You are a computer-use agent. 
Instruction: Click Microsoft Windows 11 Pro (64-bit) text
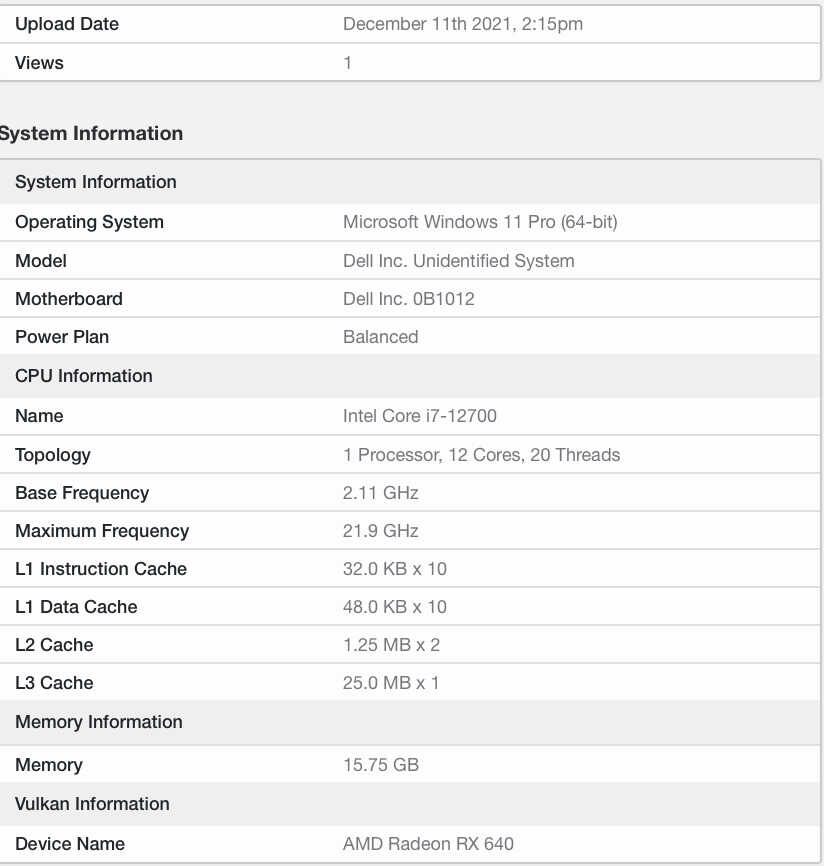(x=480, y=222)
